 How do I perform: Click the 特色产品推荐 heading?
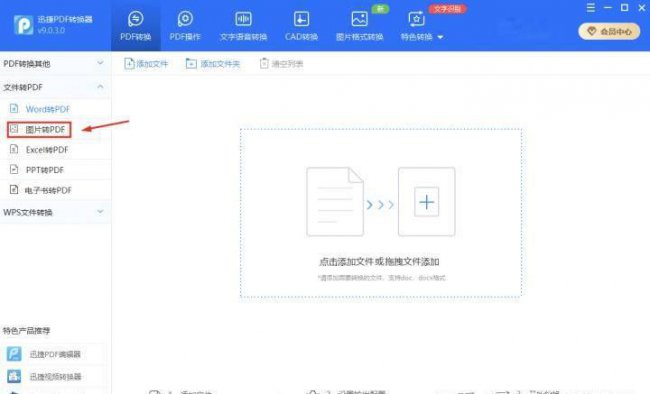(x=26, y=331)
